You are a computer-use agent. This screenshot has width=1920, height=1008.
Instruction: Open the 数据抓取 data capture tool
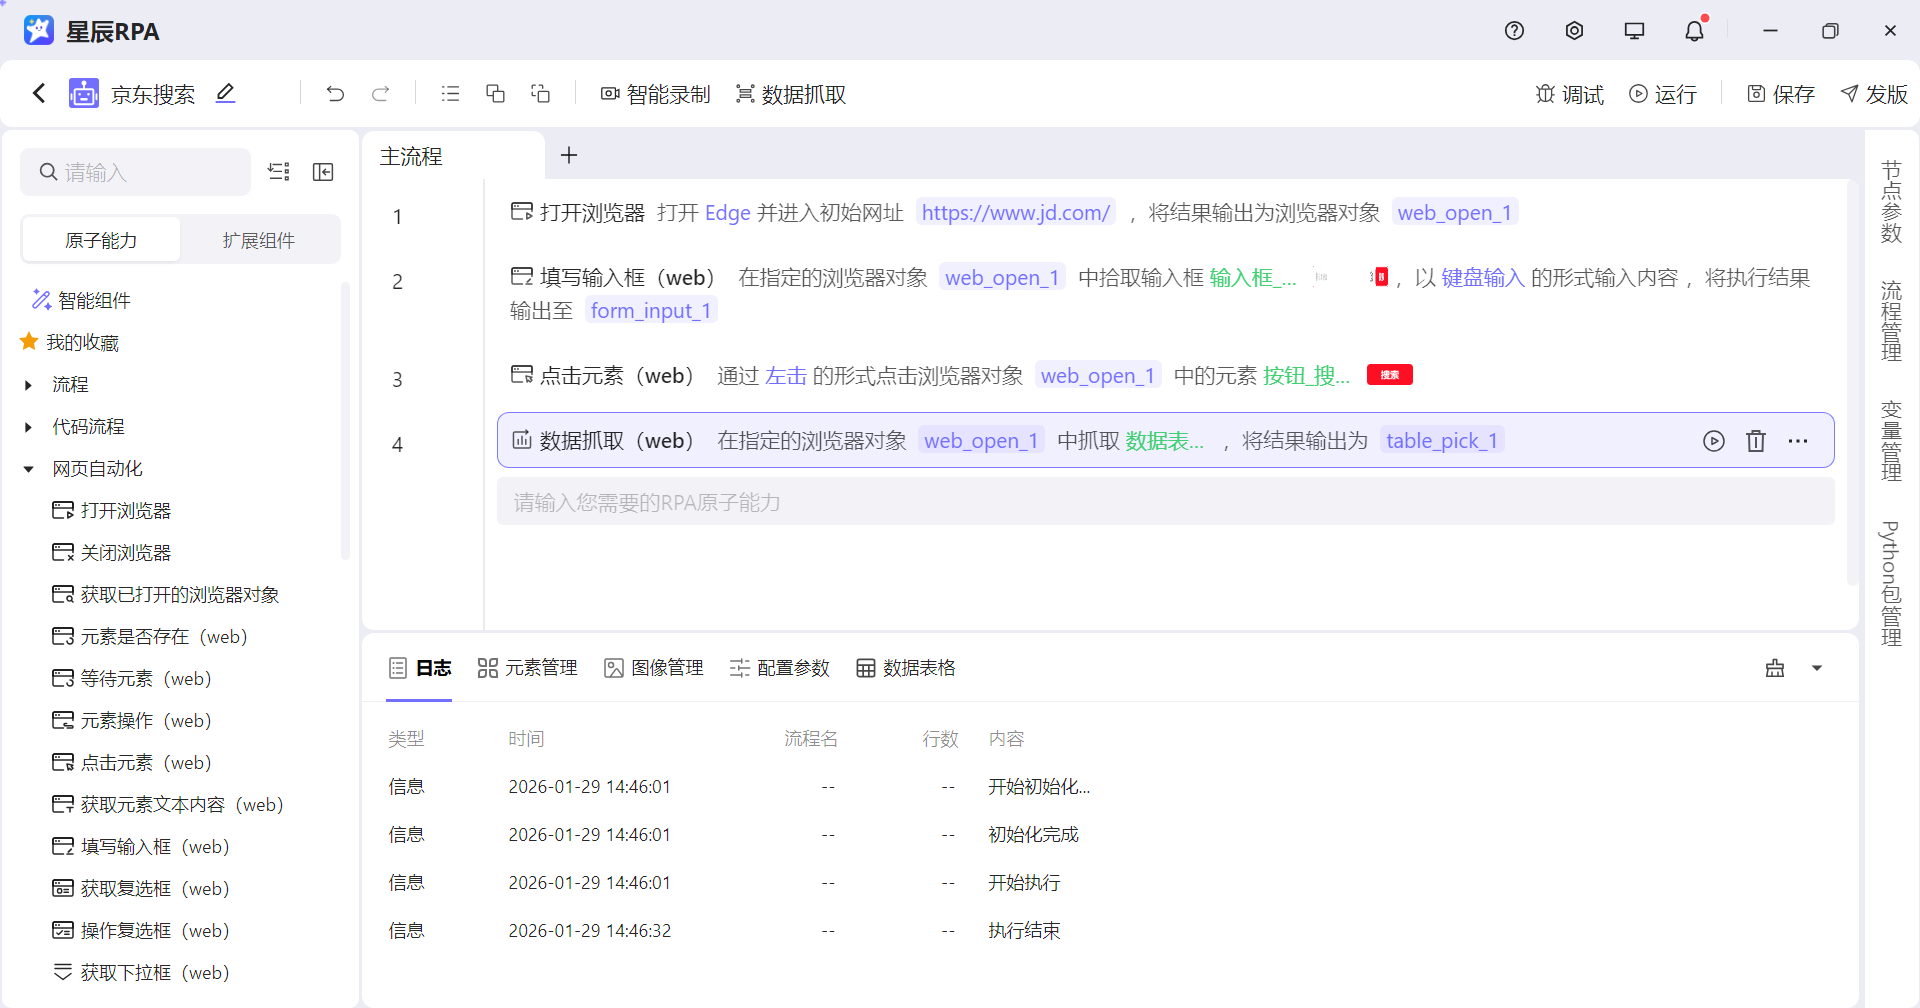pos(790,93)
